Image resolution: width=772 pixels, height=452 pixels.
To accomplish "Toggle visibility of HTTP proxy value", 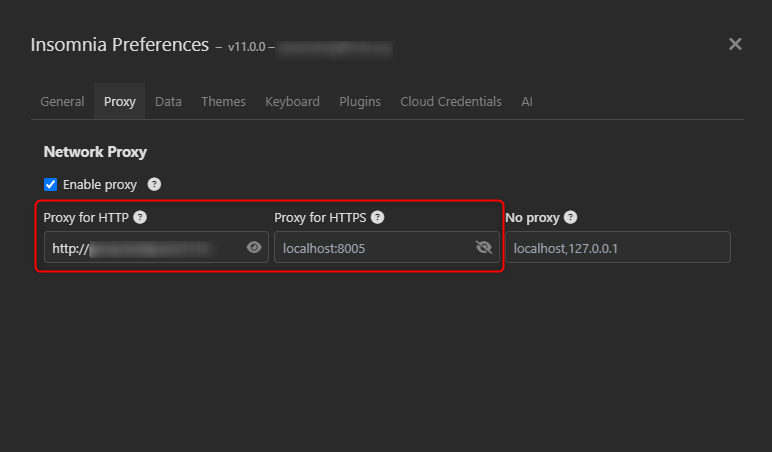I will click(254, 247).
